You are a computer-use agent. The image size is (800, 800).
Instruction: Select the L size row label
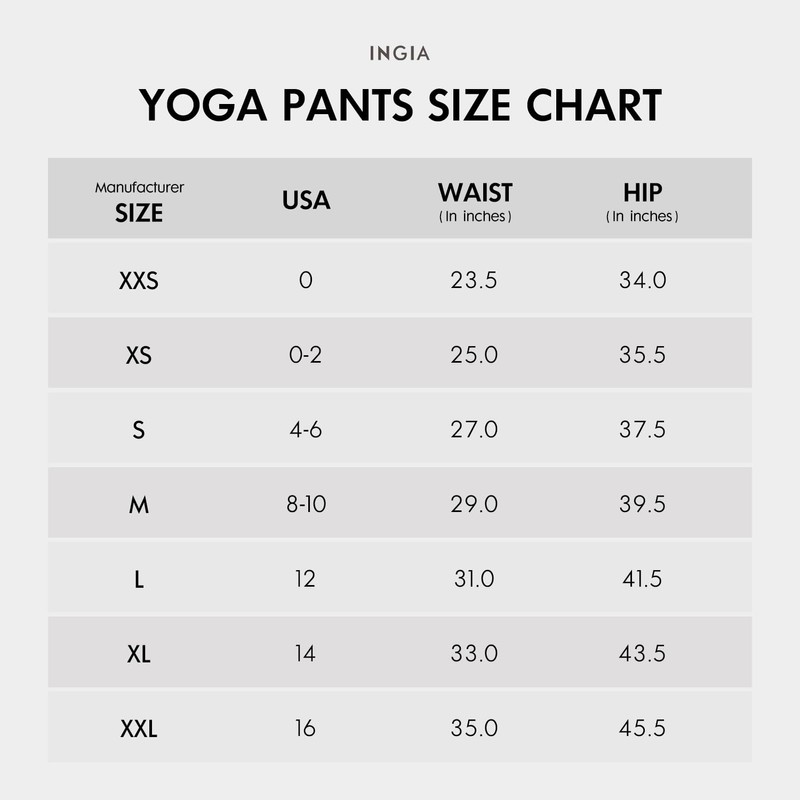pos(139,579)
